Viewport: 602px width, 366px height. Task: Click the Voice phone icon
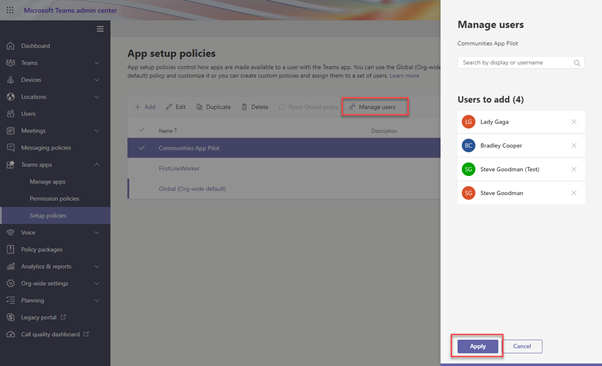point(10,232)
